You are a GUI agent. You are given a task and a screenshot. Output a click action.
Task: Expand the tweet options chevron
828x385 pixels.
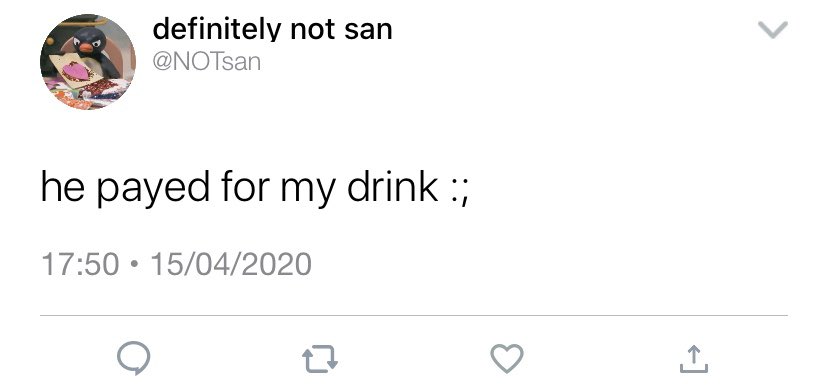pos(773,30)
